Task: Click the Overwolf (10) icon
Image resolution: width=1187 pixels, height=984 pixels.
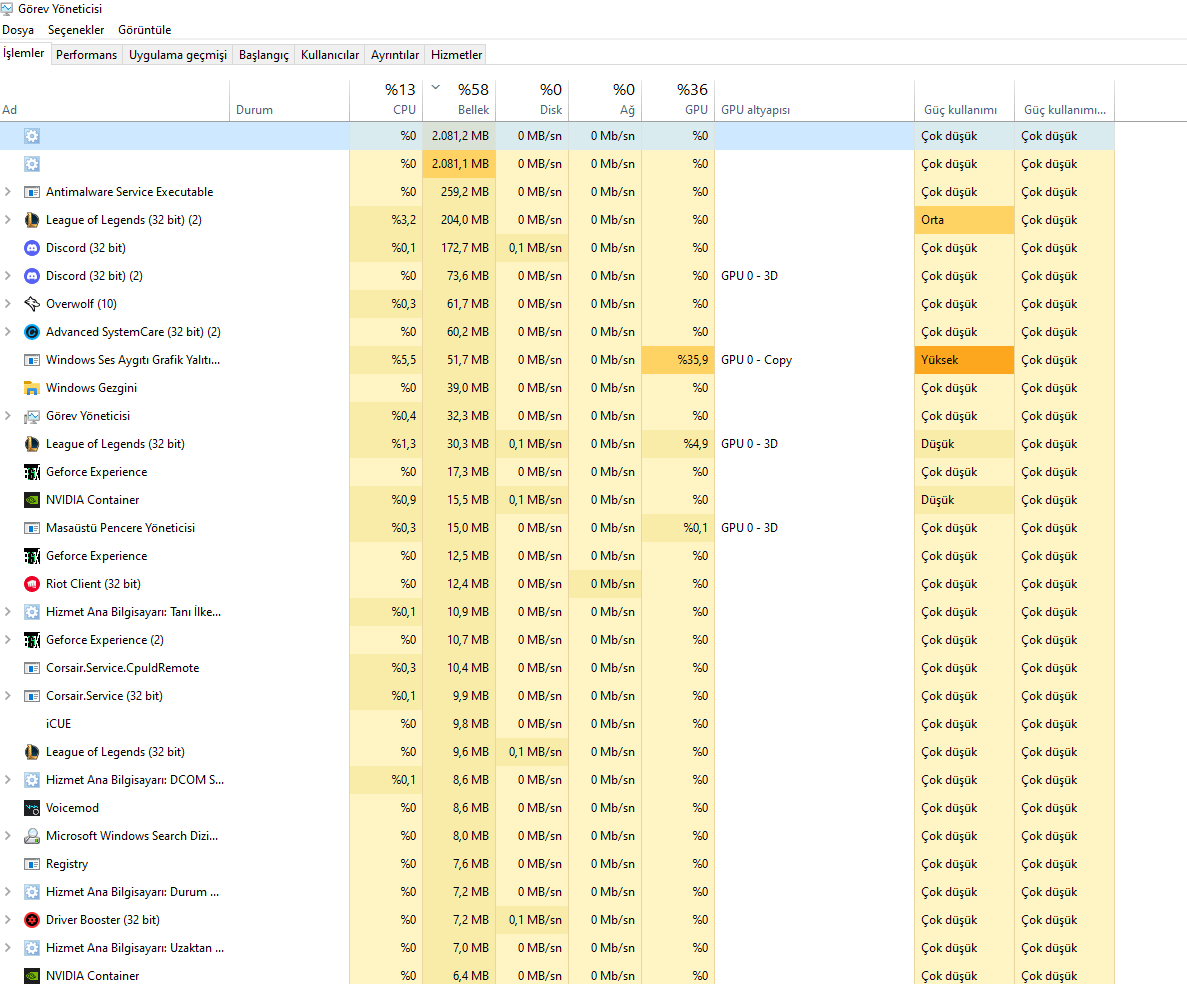Action: coord(32,304)
